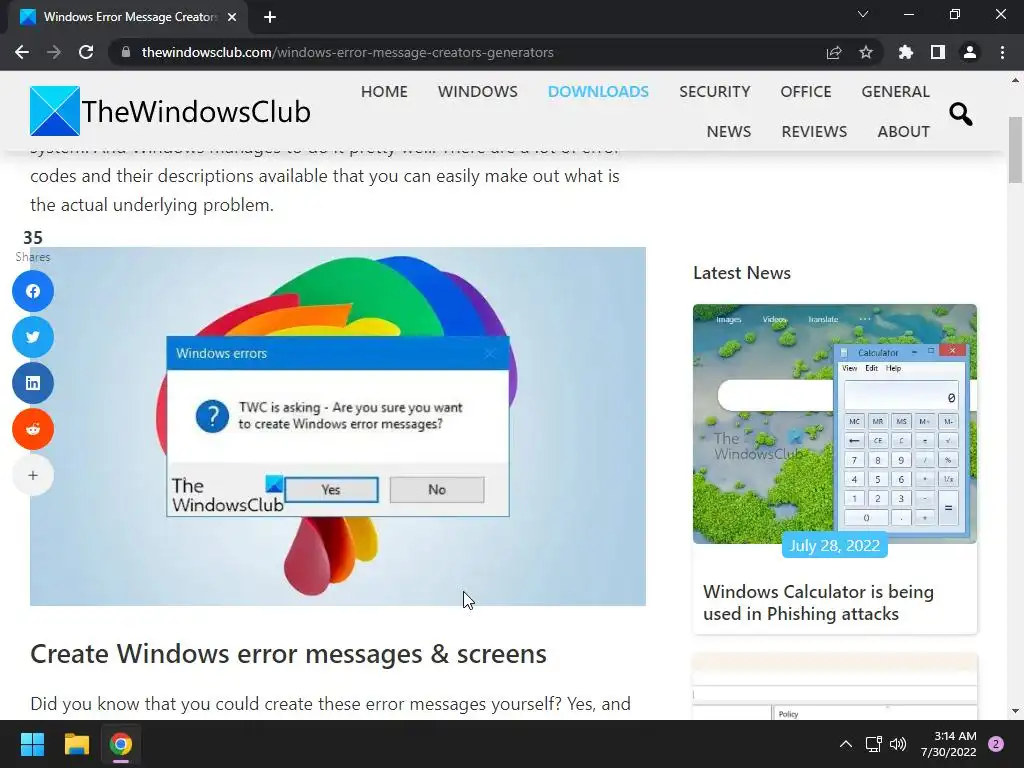Click the Chrome taskbar icon
The width and height of the screenshot is (1024, 768).
coord(121,744)
